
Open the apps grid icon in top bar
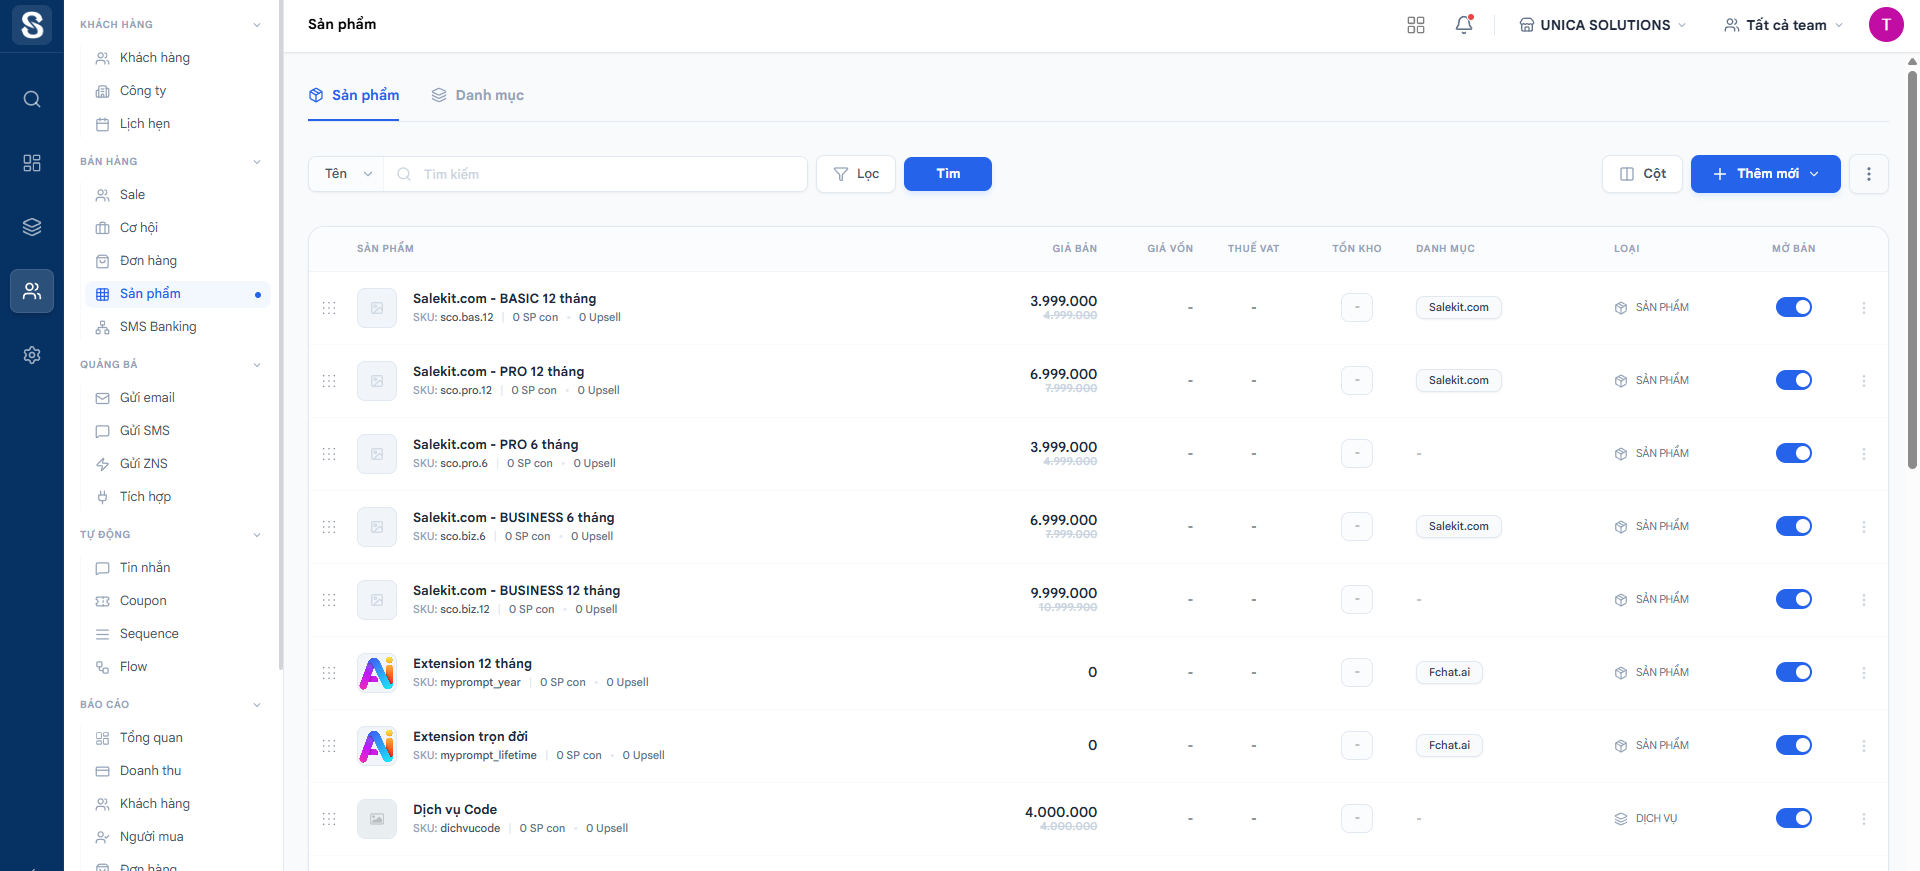pos(1416,25)
